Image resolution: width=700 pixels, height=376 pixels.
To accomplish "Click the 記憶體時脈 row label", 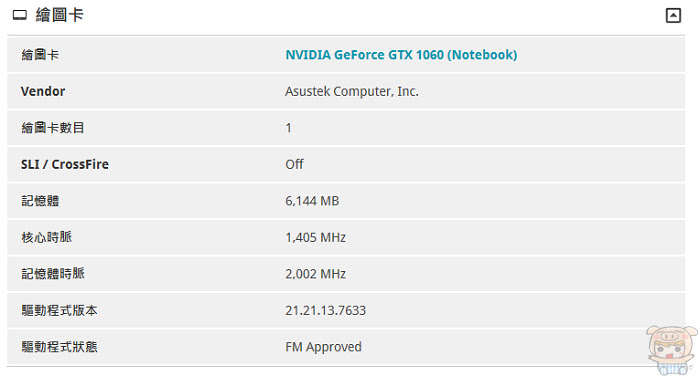I will click(53, 274).
